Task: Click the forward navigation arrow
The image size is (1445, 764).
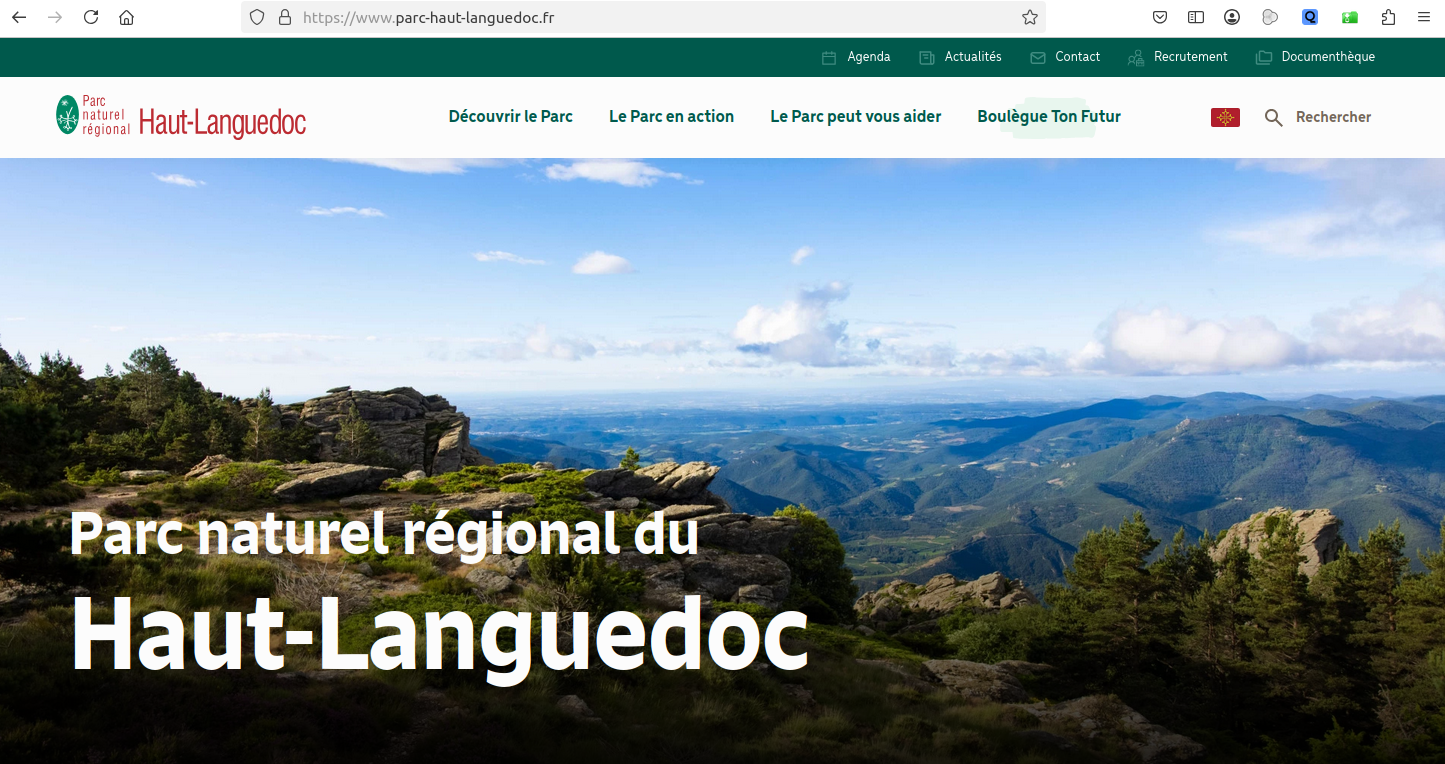Action: tap(55, 17)
